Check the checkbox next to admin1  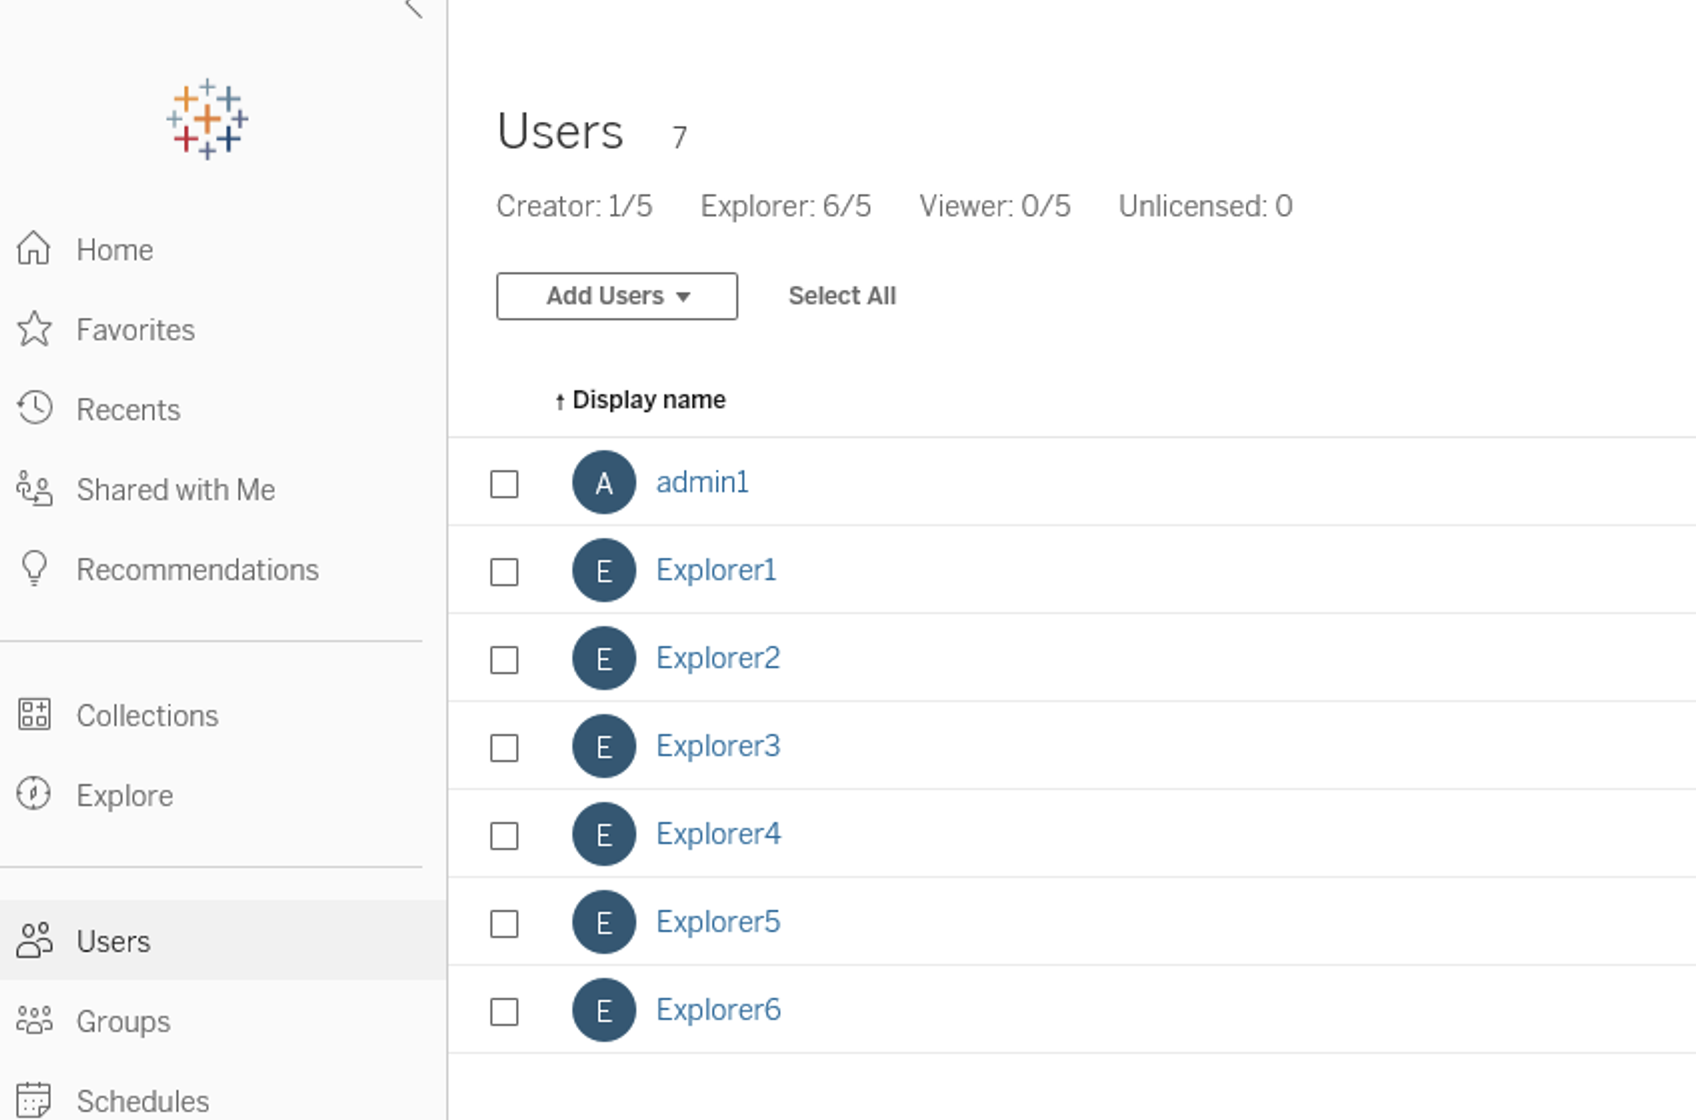point(504,483)
